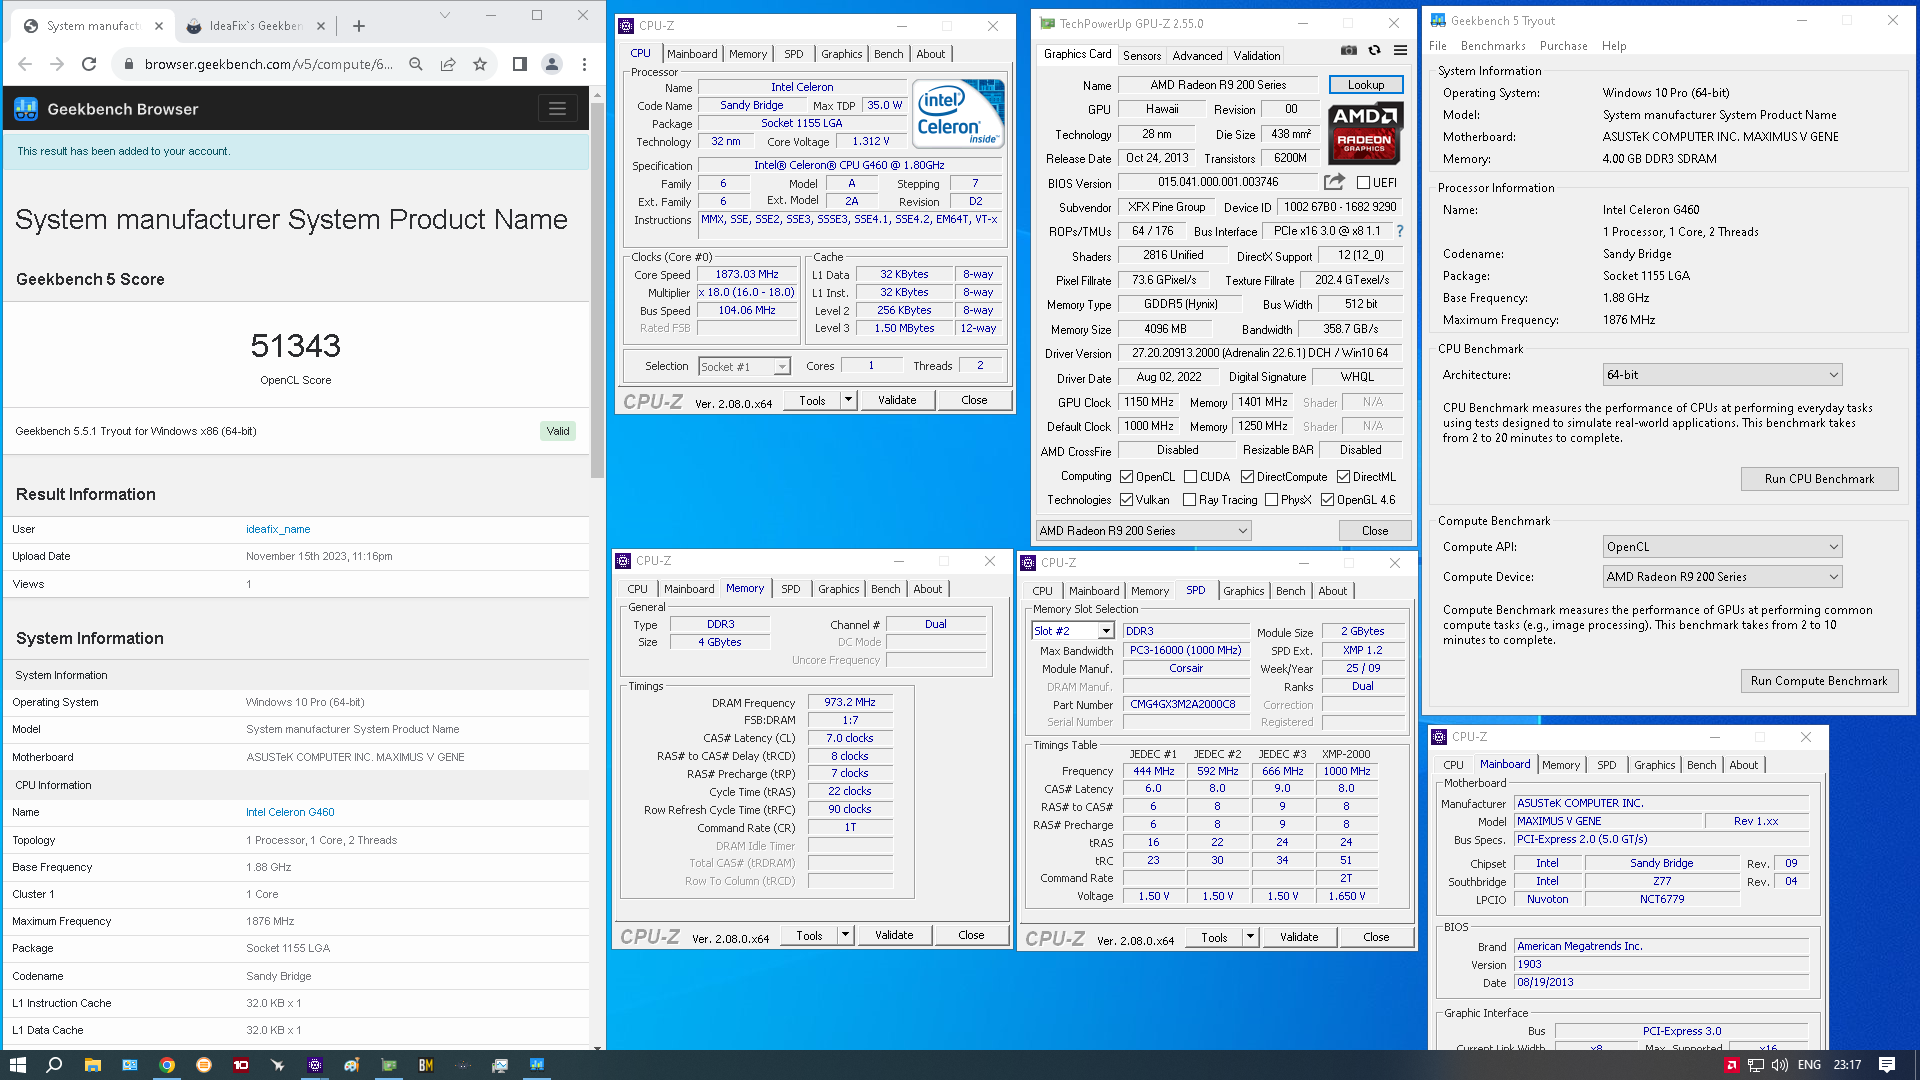The width and height of the screenshot is (1920, 1080).
Task: Click the address bar URL field in Chrome
Action: pyautogui.click(x=268, y=64)
